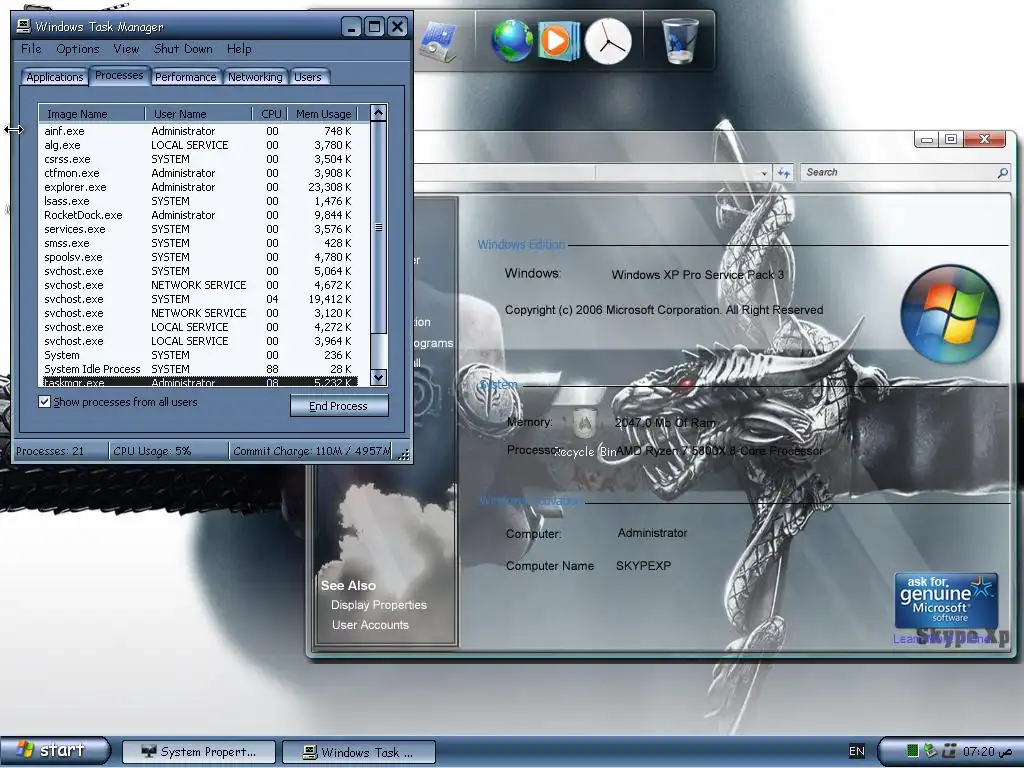Select the explorer.exe process row
The width and height of the screenshot is (1024, 768).
coord(200,187)
